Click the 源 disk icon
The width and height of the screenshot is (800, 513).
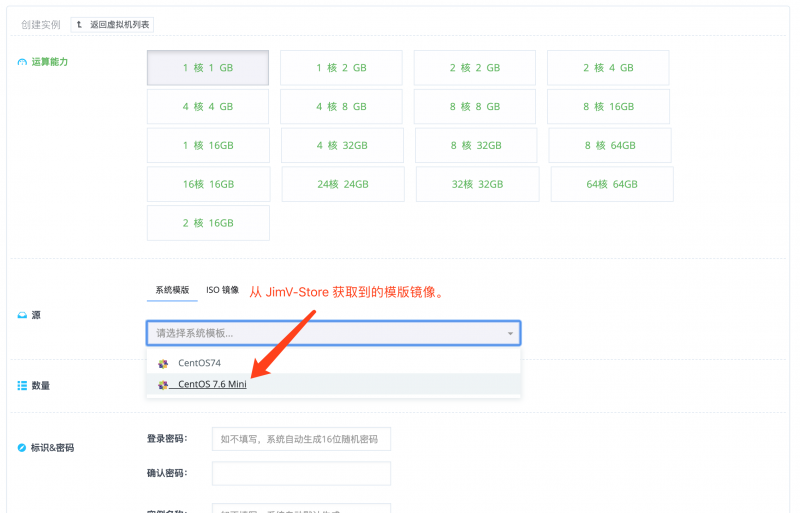tap(22, 315)
